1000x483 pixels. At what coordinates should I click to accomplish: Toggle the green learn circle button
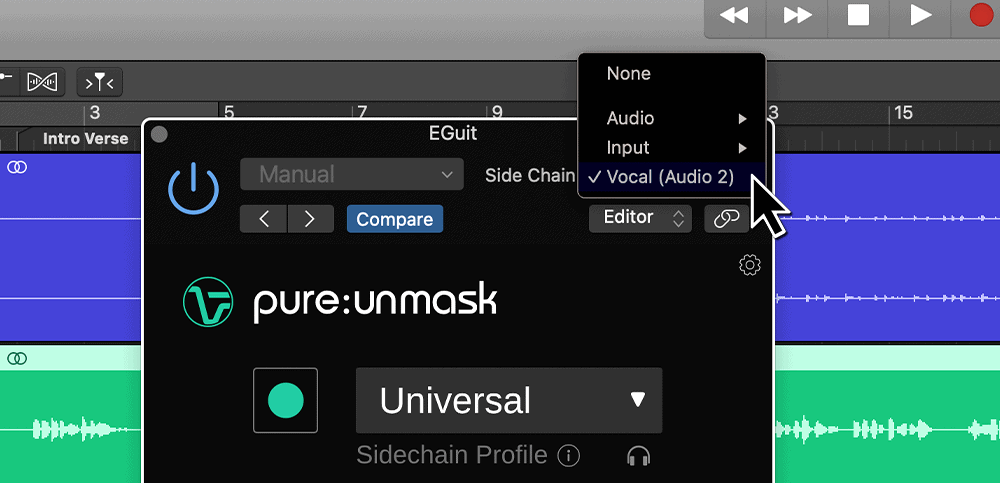(x=286, y=400)
